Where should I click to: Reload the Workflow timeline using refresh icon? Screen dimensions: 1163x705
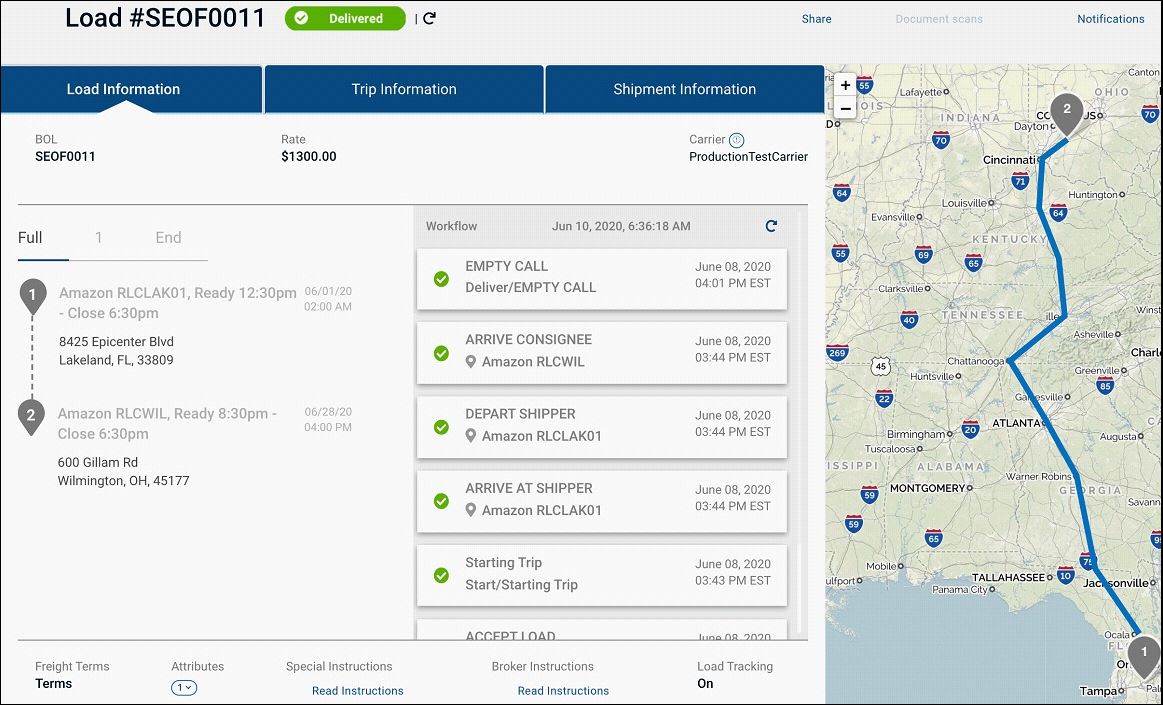pos(771,226)
